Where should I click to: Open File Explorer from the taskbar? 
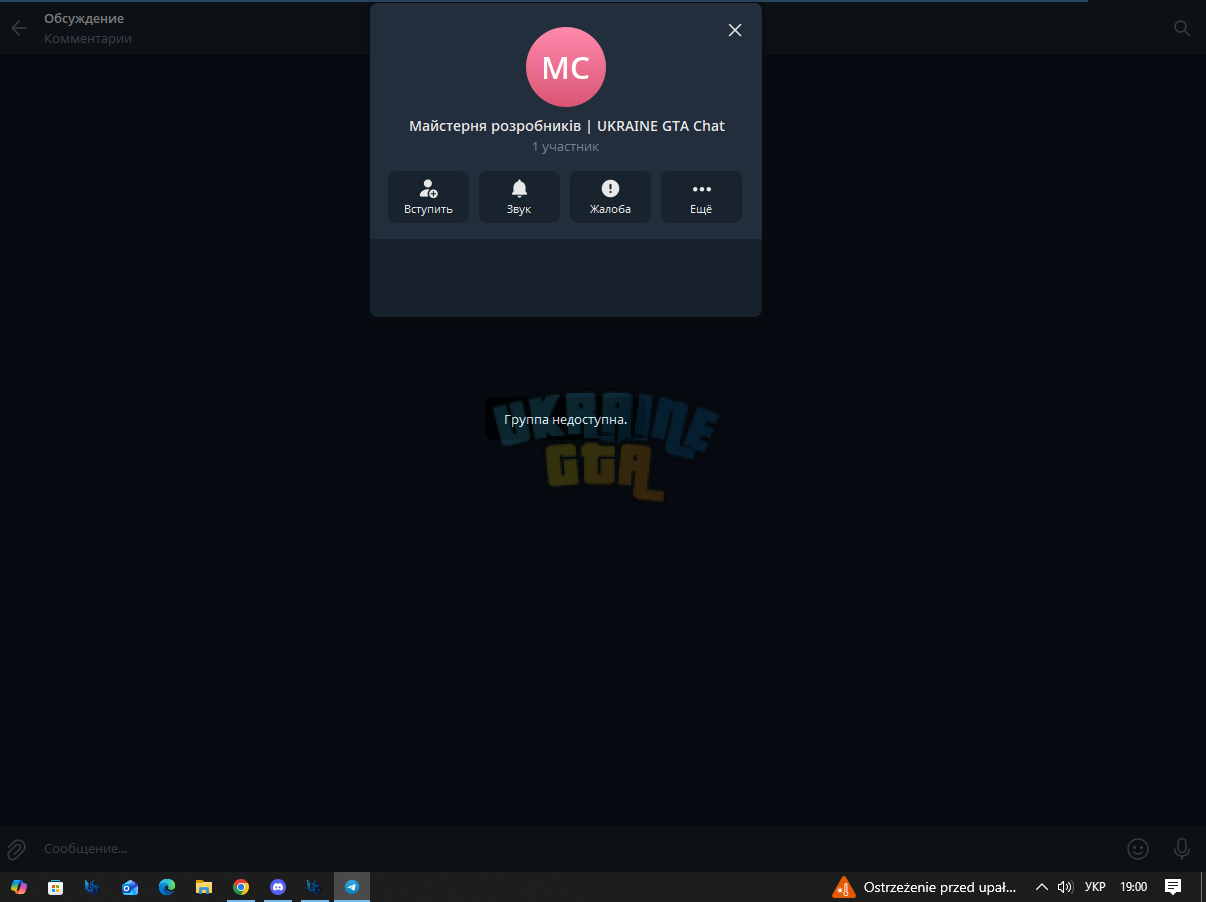click(204, 887)
